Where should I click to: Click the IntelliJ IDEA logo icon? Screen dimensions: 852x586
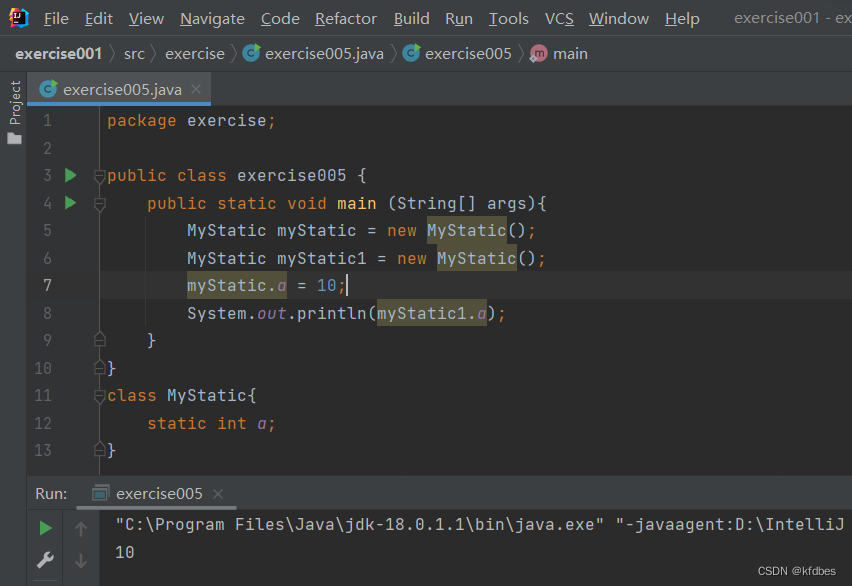pyautogui.click(x=18, y=18)
